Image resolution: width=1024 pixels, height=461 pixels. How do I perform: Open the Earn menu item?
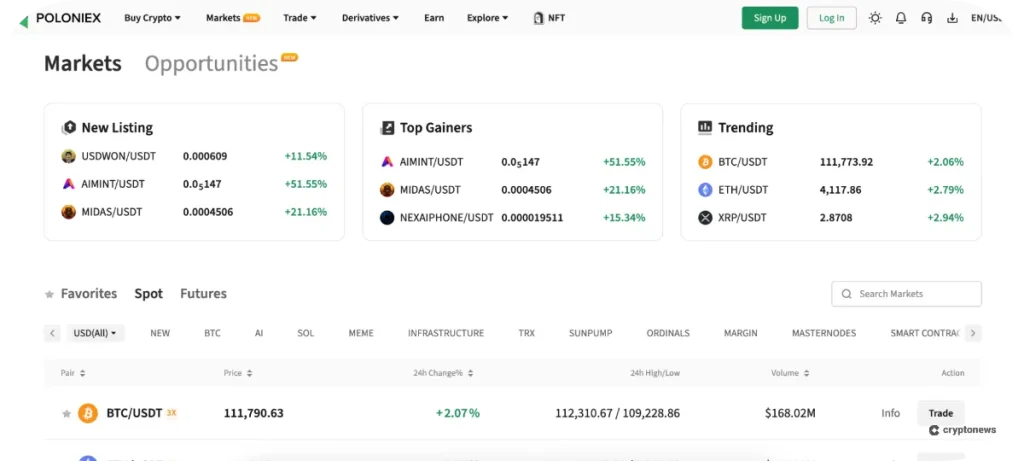(434, 18)
